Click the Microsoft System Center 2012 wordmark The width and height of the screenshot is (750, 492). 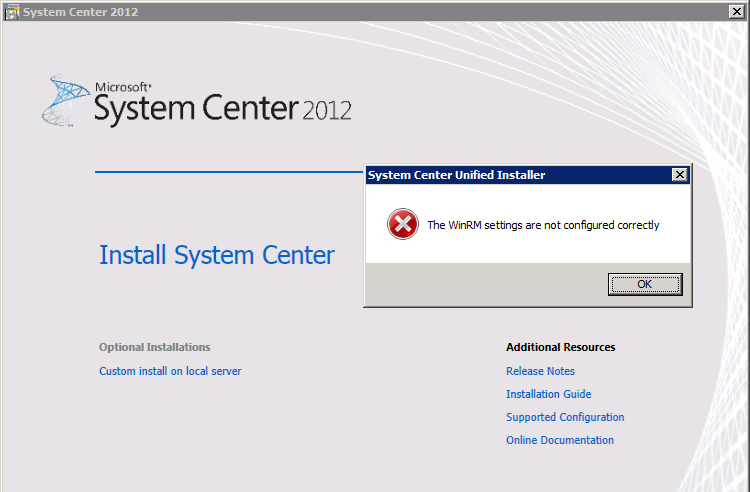tap(222, 105)
